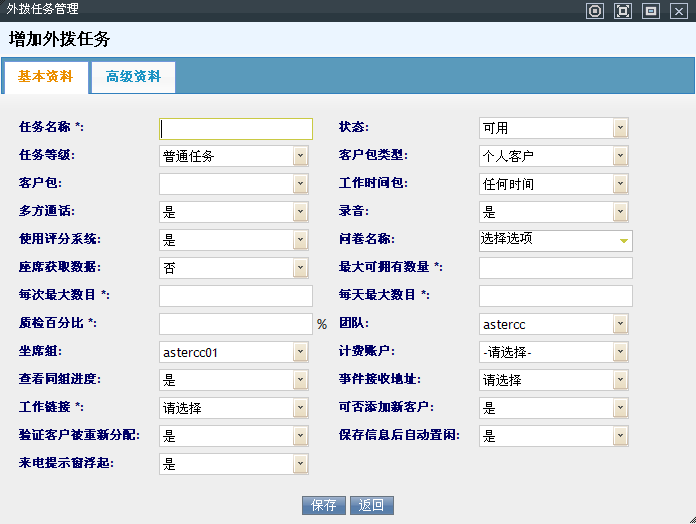Expand the 任务等级 dropdown
Viewport: 696px width, 524px height.
(234, 156)
